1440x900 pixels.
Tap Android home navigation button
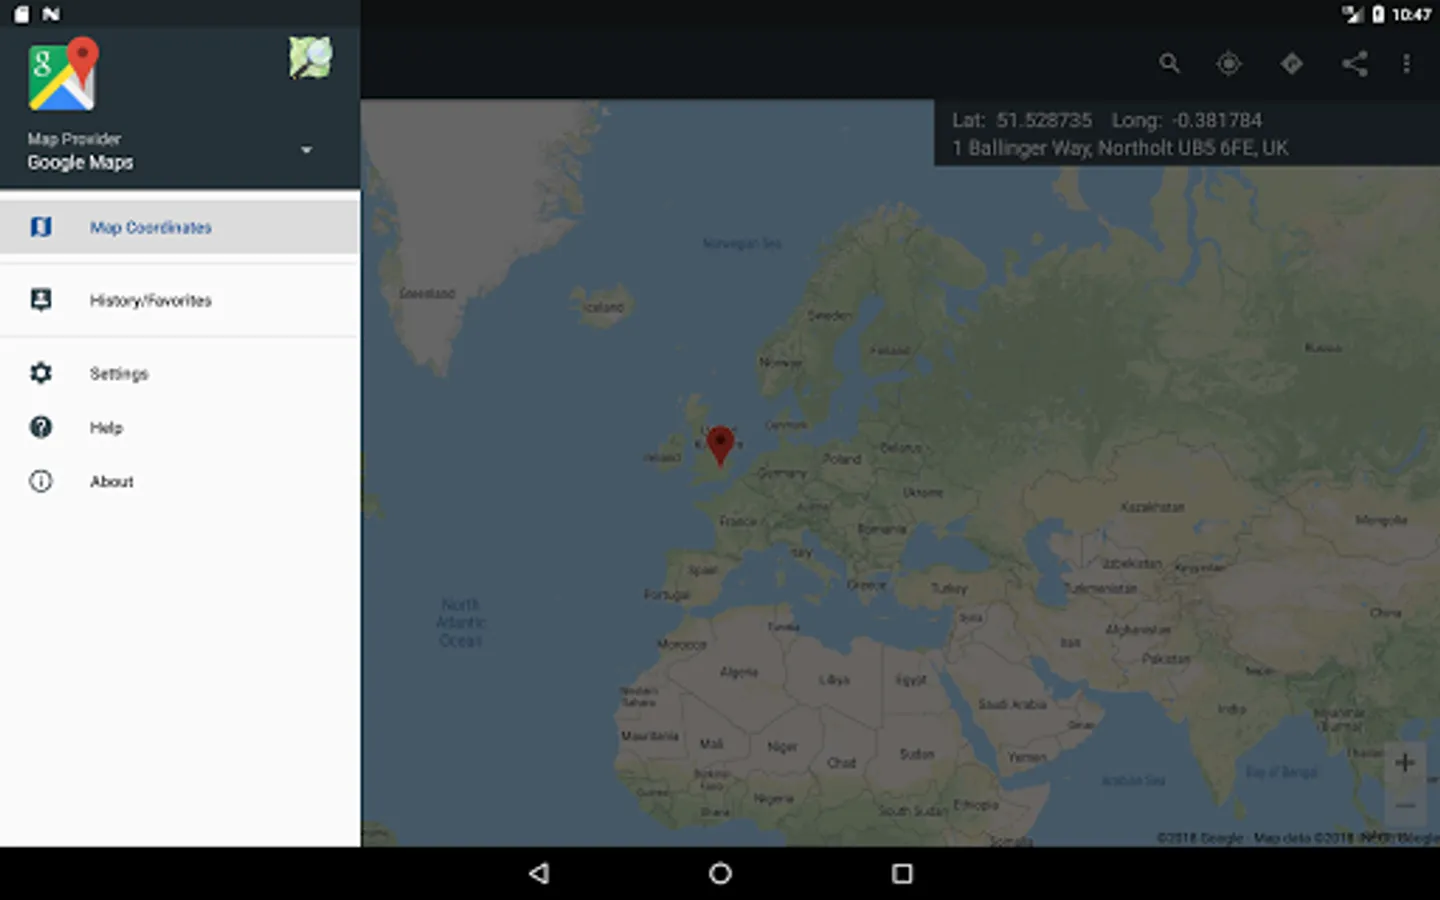(x=720, y=873)
